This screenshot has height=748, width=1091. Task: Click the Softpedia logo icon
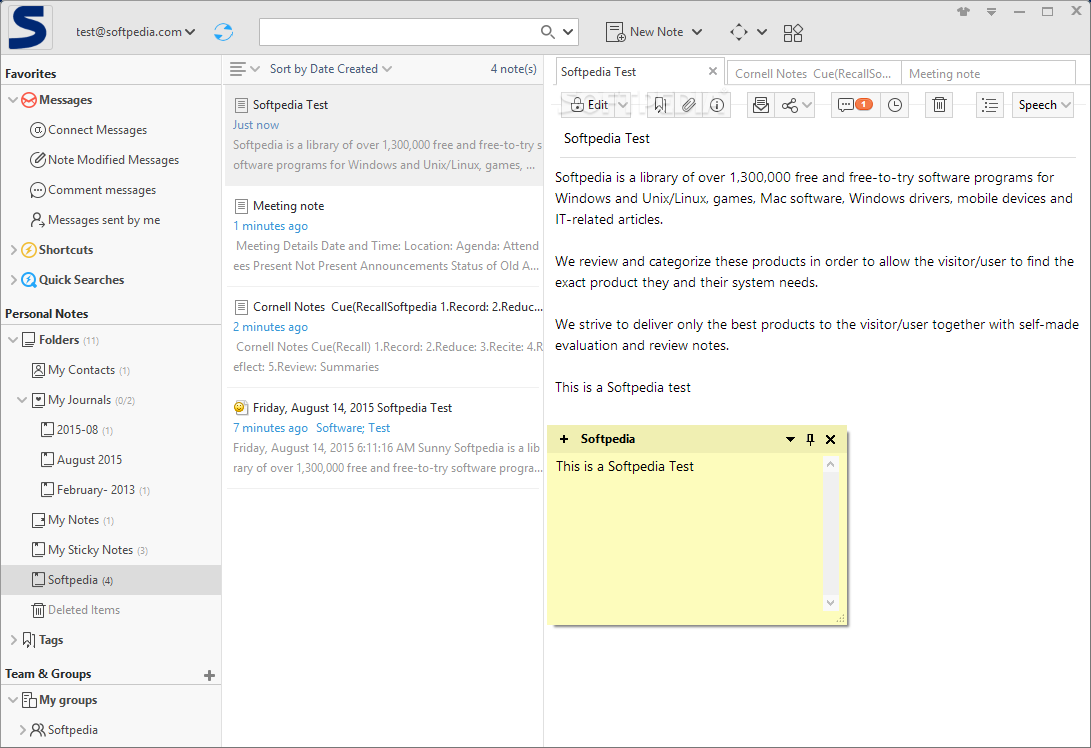[x=29, y=28]
